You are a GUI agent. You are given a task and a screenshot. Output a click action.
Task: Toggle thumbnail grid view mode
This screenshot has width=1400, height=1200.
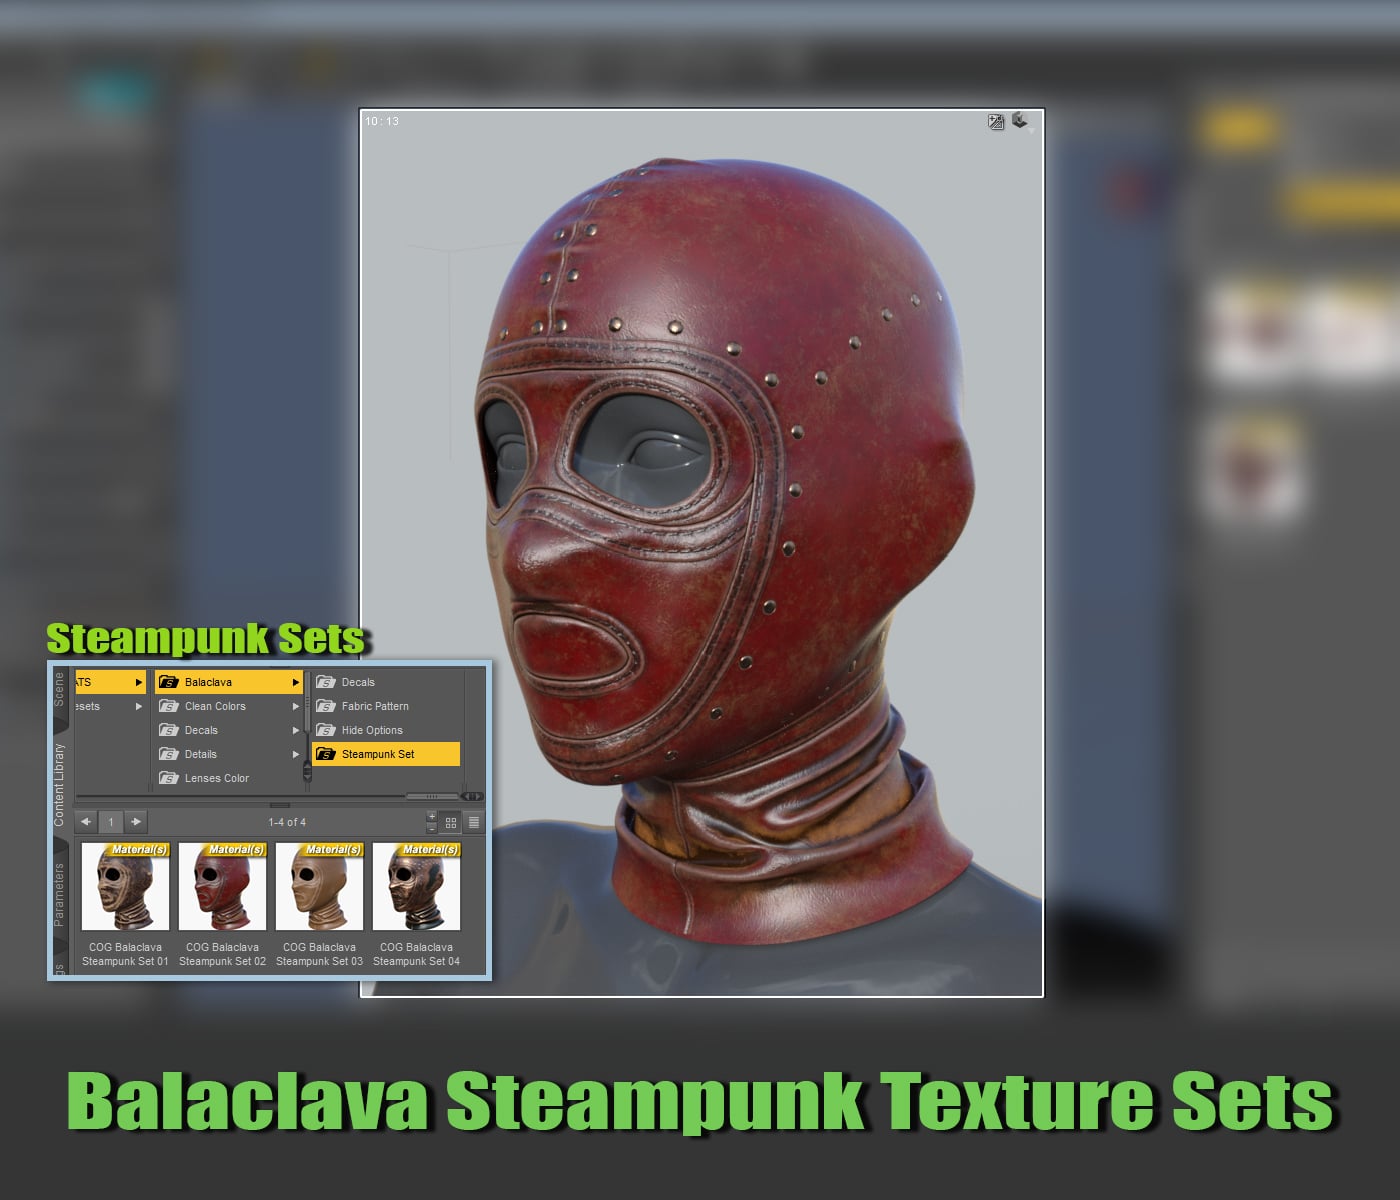coord(451,822)
